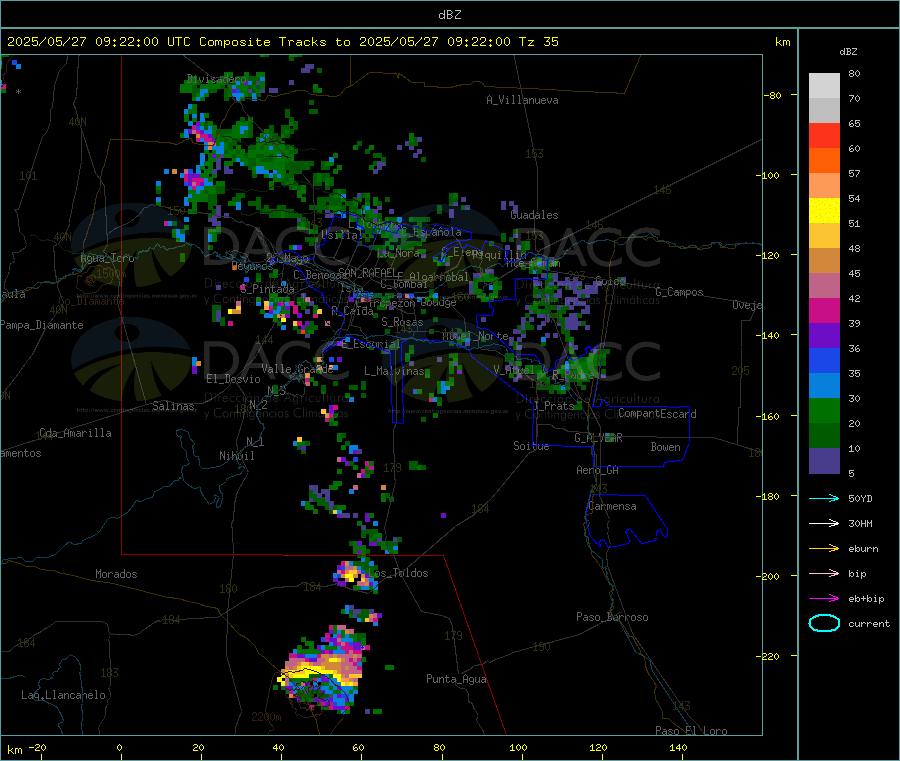Select the purple 36-39 dBZ swatch

824,336
